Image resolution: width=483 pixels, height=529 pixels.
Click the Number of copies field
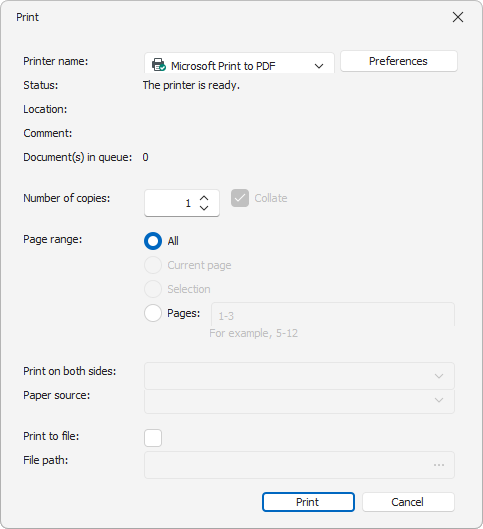pyautogui.click(x=182, y=203)
